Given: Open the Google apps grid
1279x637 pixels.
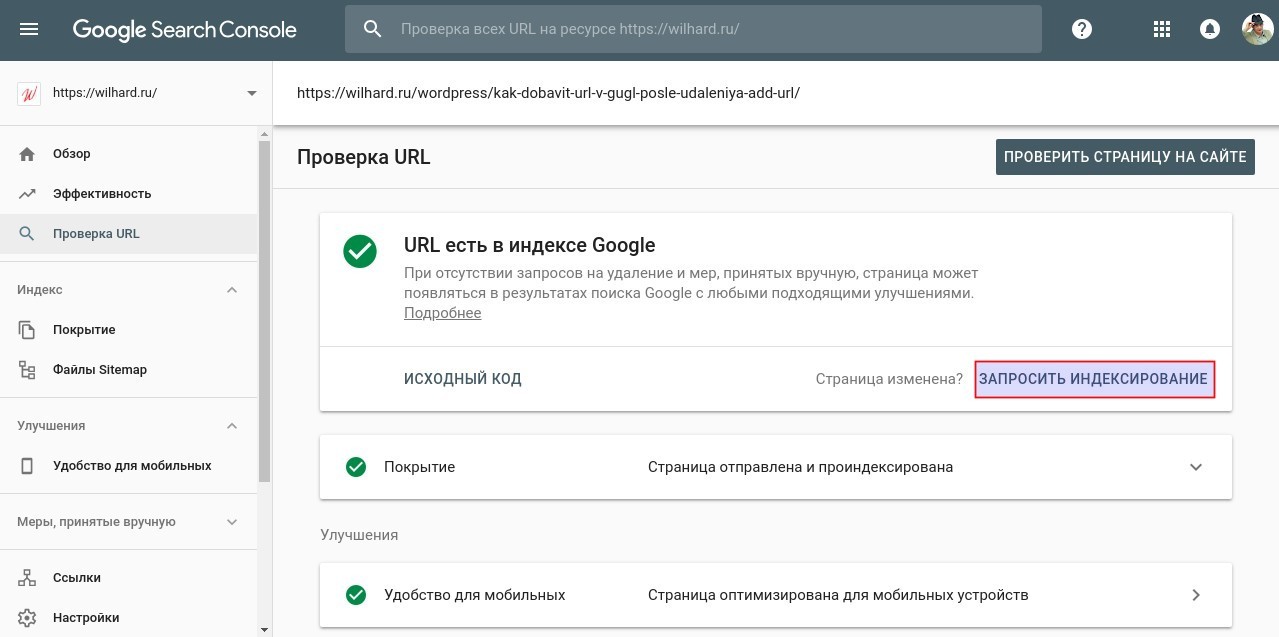Looking at the screenshot, I should pyautogui.click(x=1161, y=30).
